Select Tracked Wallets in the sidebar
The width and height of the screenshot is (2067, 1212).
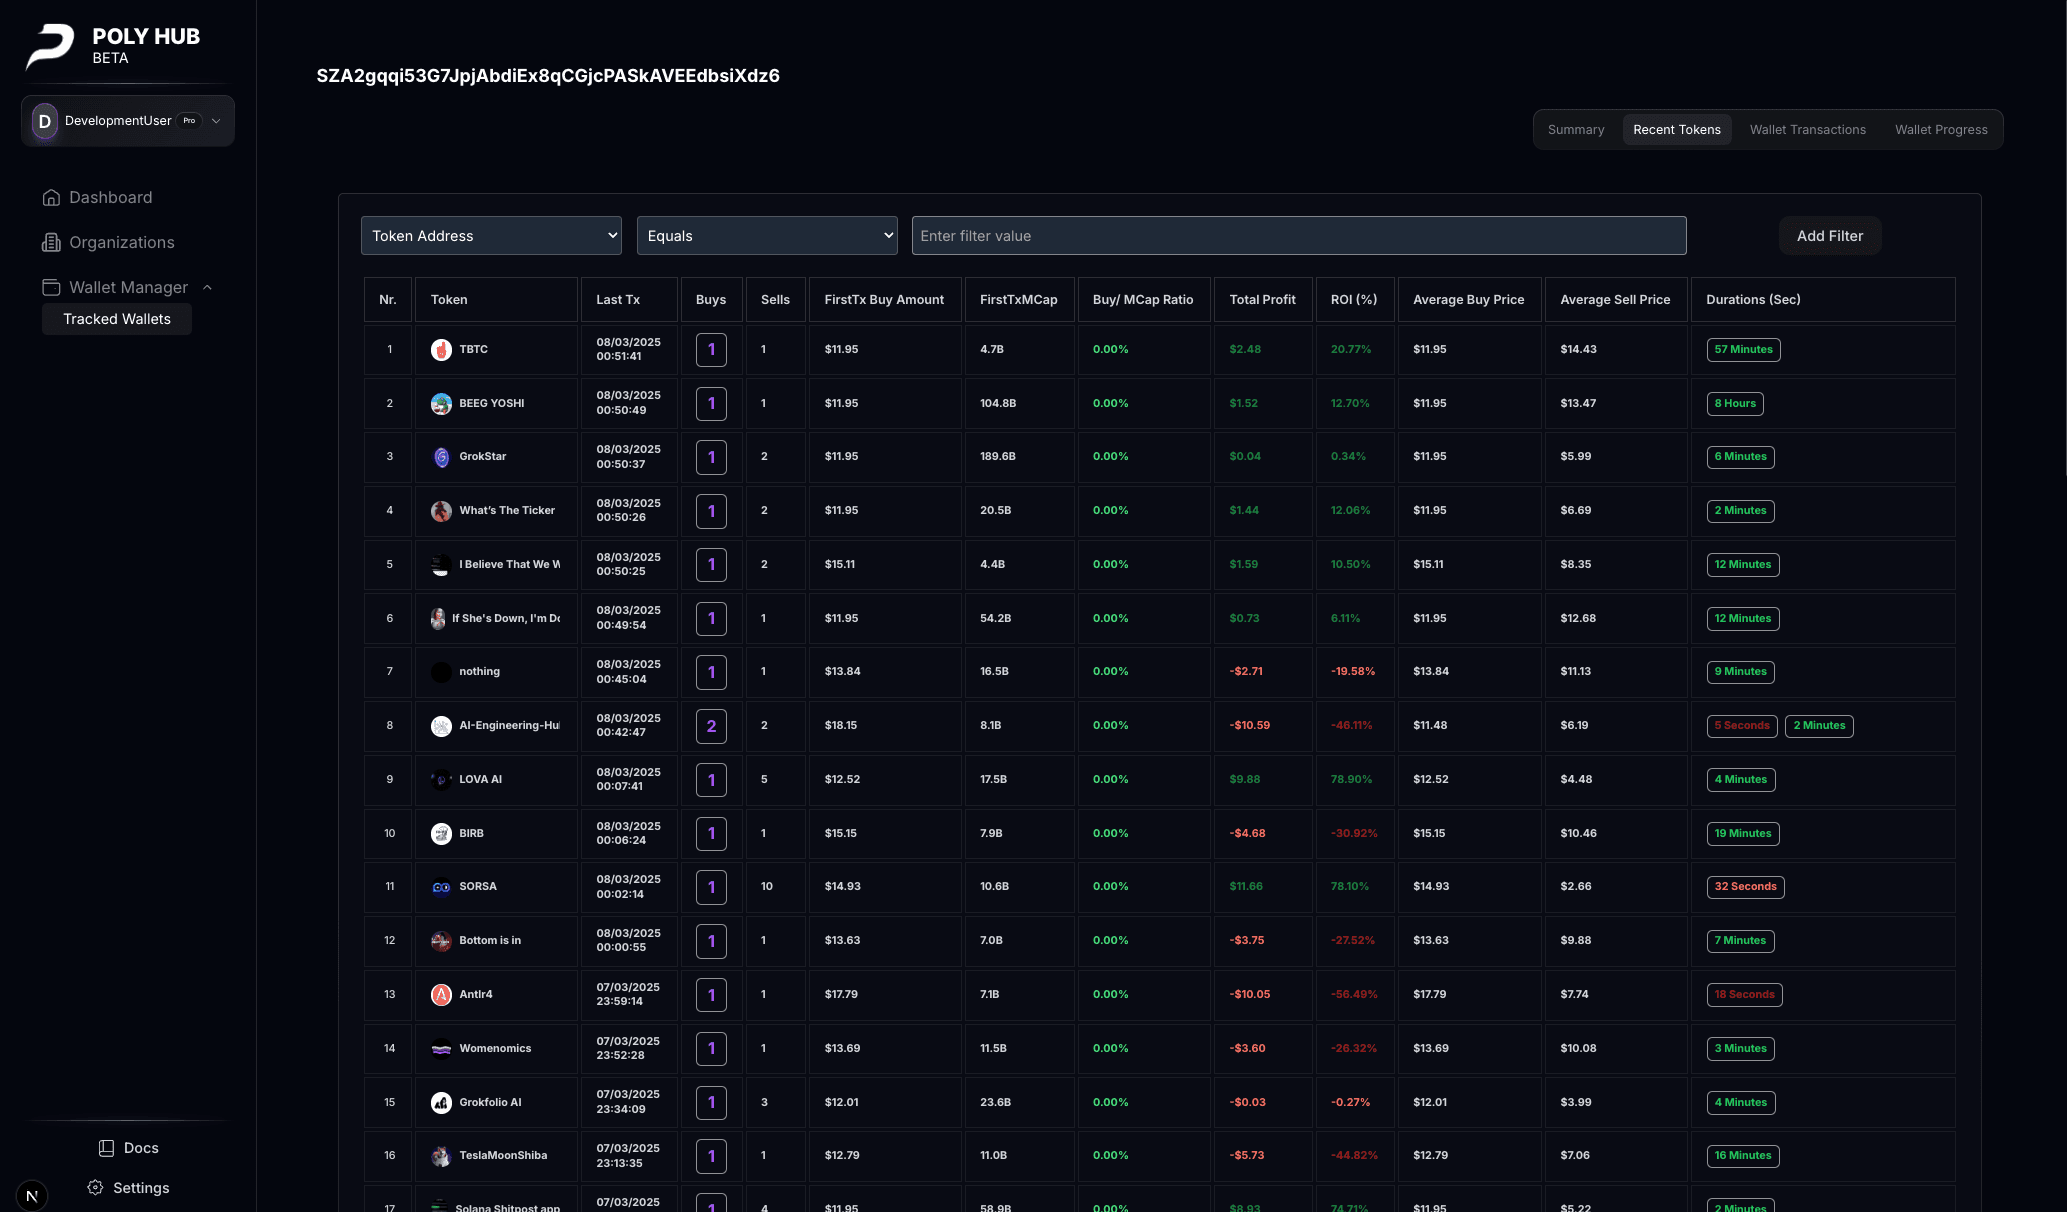tap(116, 318)
